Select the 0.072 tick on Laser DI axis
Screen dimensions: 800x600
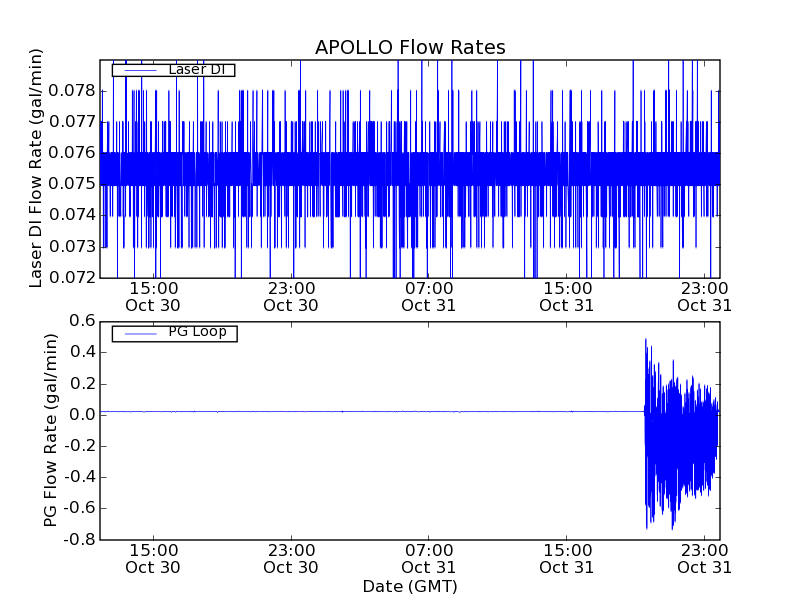click(72, 278)
